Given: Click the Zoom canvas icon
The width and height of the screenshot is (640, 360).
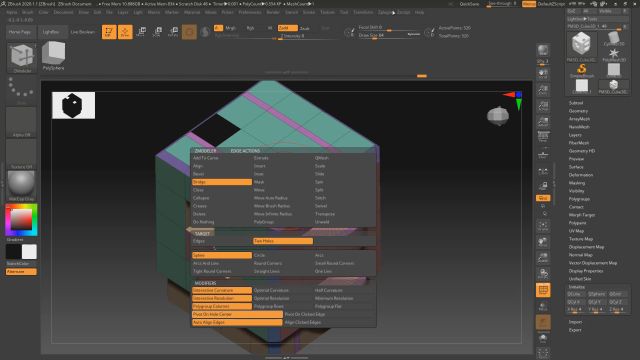Looking at the screenshot, I should [x=543, y=90].
